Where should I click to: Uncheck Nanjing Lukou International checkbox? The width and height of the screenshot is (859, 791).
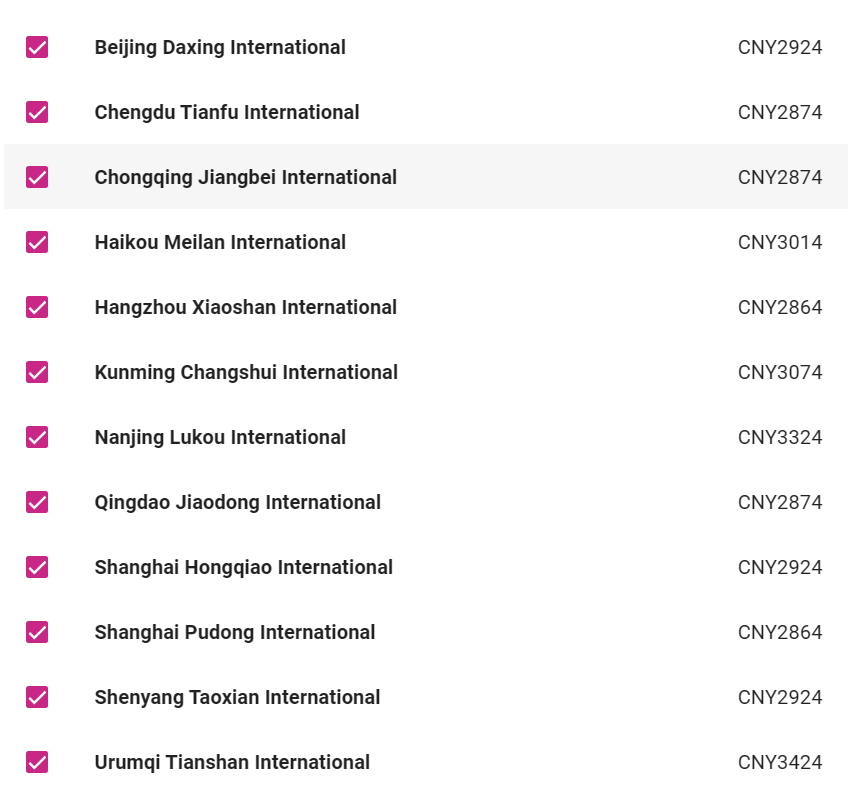tap(37, 437)
